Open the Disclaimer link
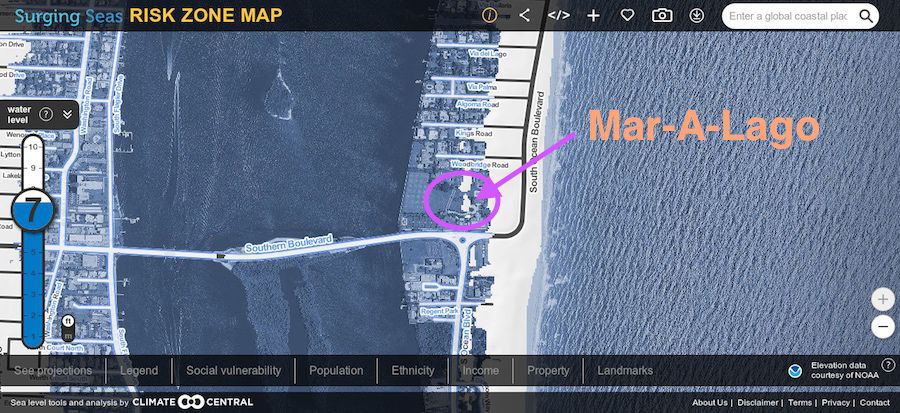Screen dimensions: 900x413 pos(758,403)
